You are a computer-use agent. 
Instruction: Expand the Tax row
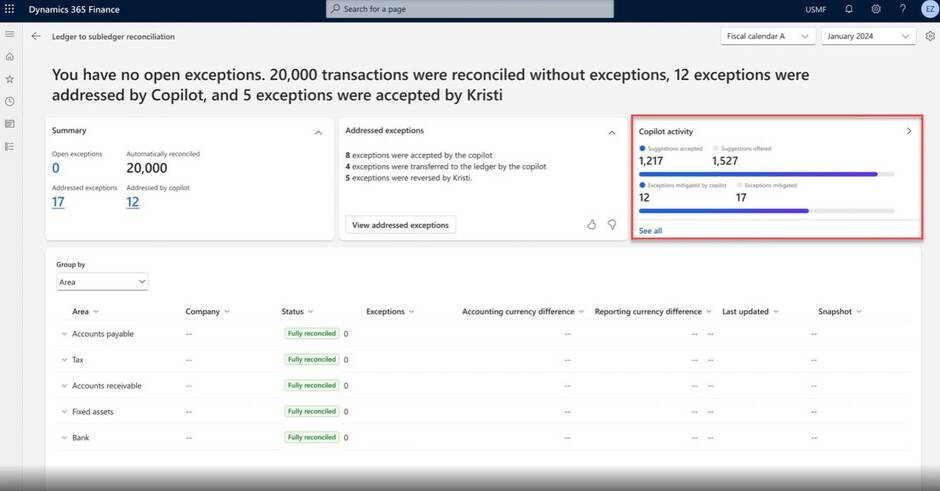tap(64, 360)
